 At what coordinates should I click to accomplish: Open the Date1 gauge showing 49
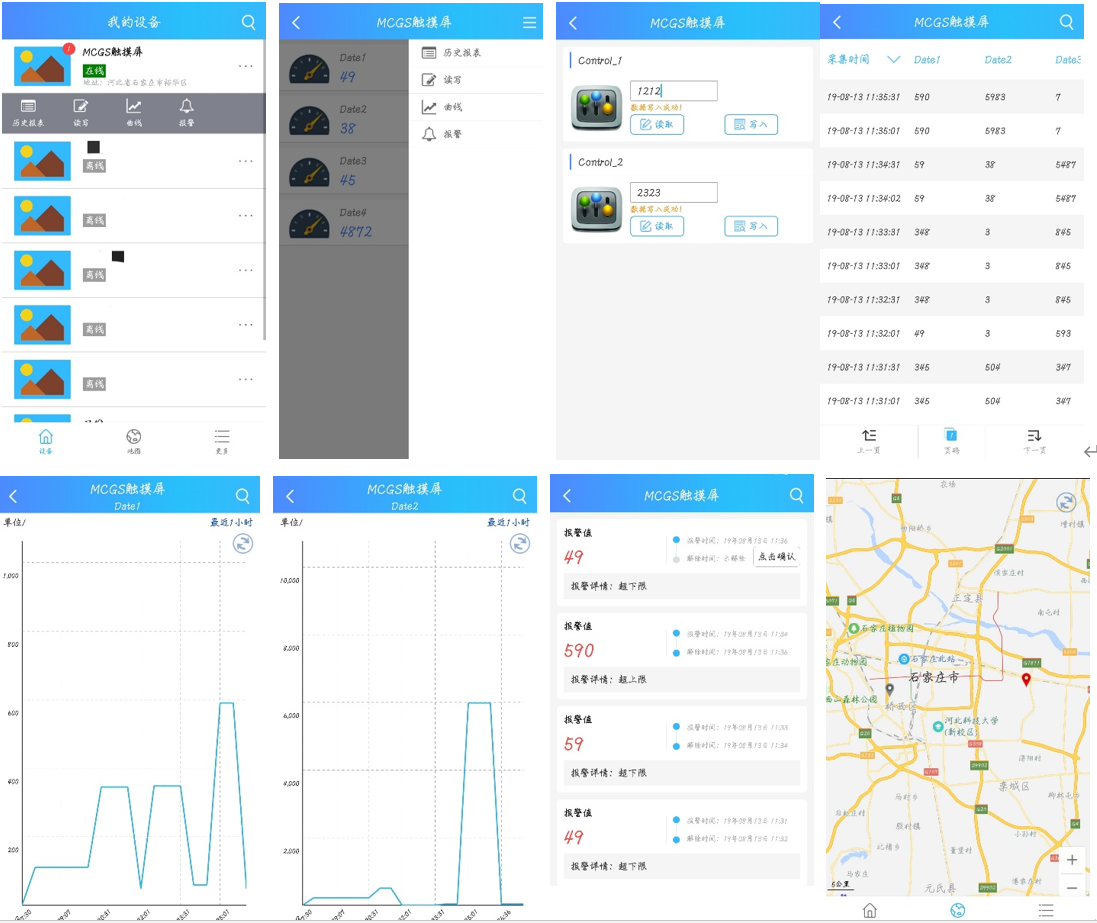pyautogui.click(x=344, y=67)
